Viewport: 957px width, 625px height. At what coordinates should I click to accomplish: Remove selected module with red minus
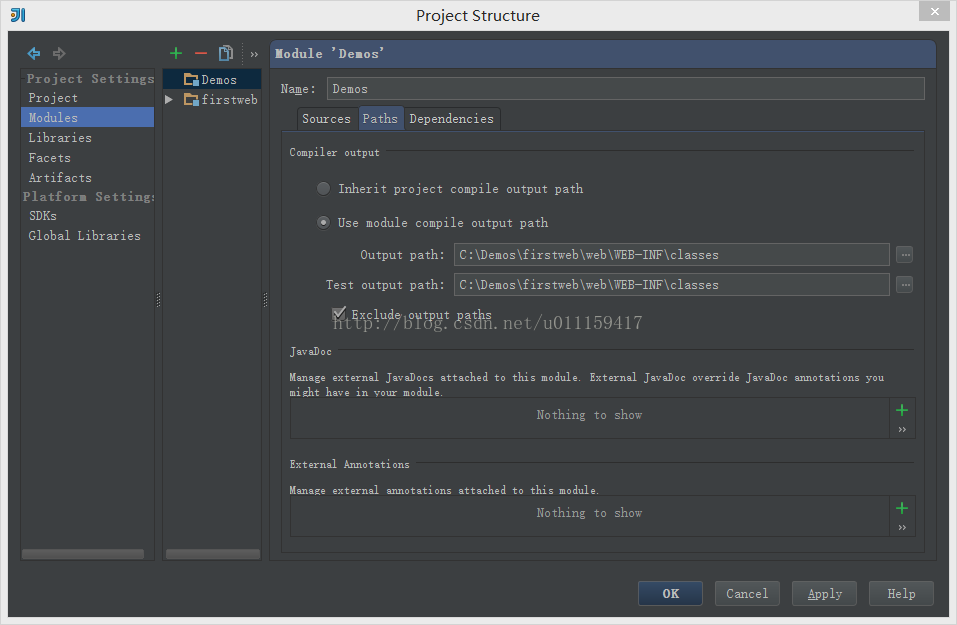point(201,54)
